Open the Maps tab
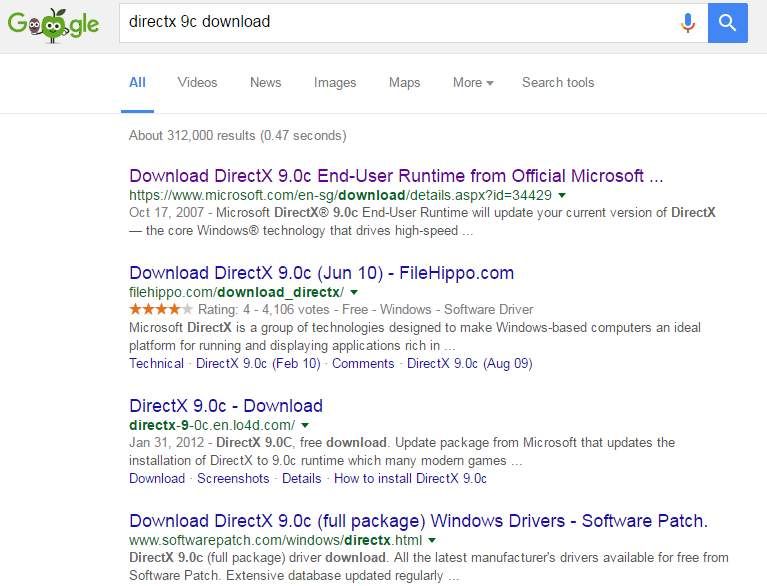This screenshot has height=586, width=767. coord(404,82)
